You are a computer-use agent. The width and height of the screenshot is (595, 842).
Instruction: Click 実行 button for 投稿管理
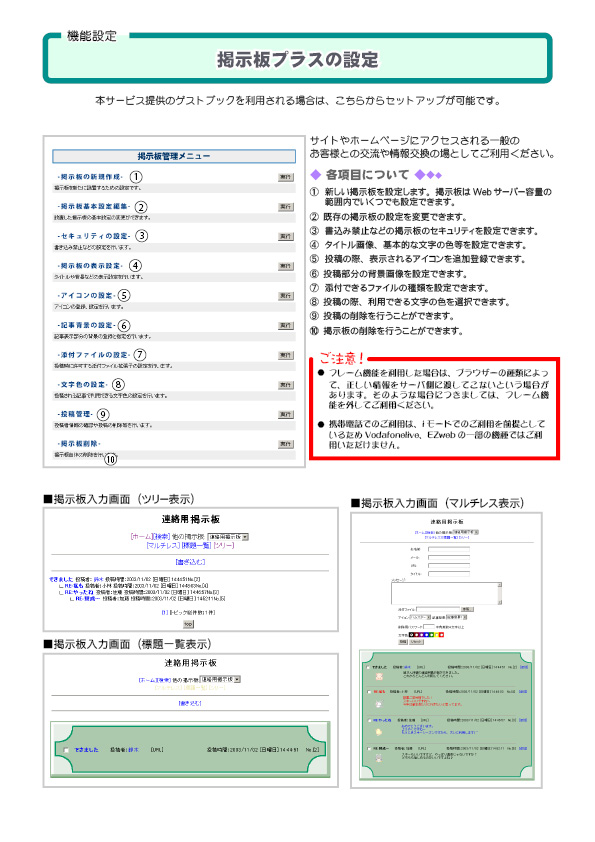[286, 415]
